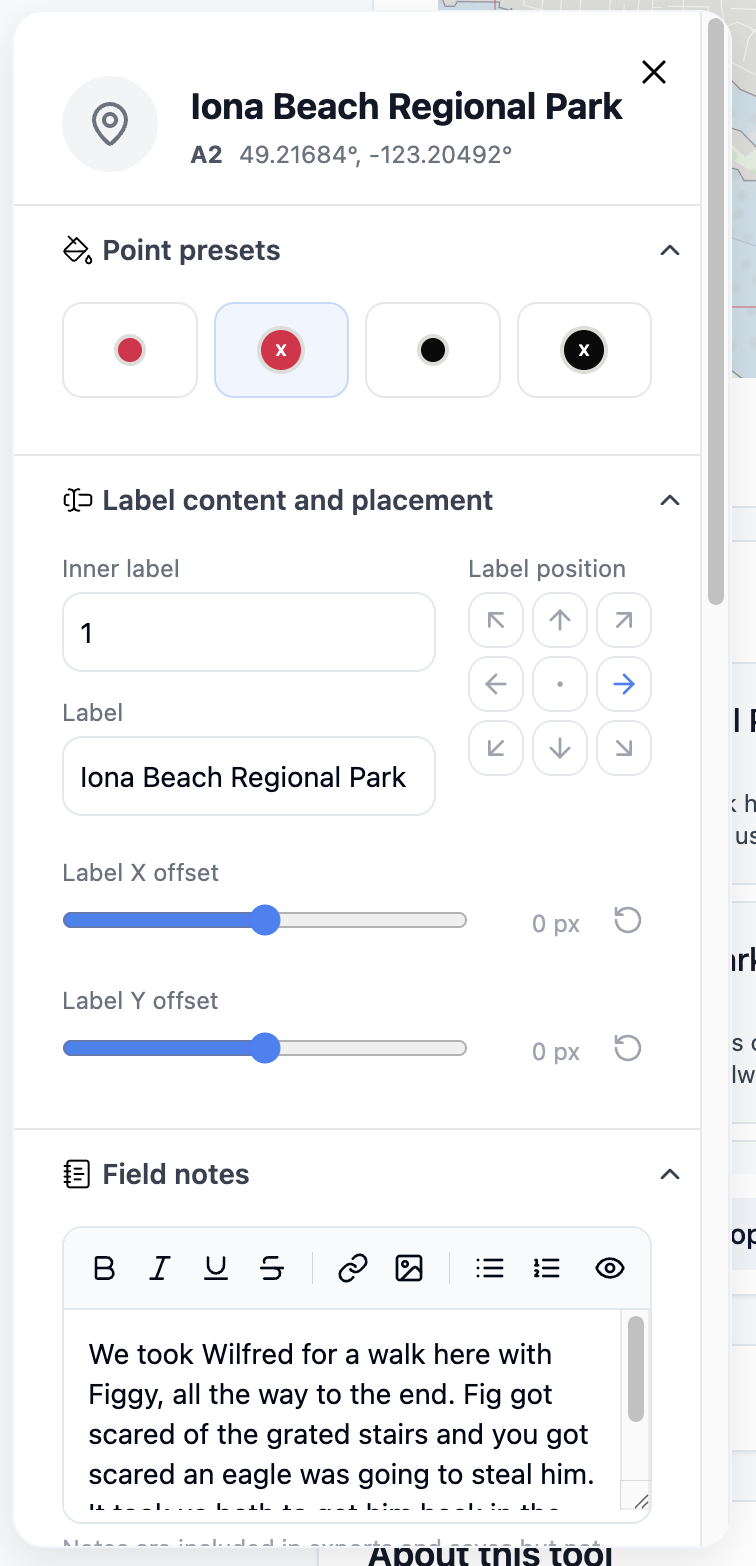Click the Field notes notebook icon
This screenshot has height=1566, width=756.
[77, 1174]
